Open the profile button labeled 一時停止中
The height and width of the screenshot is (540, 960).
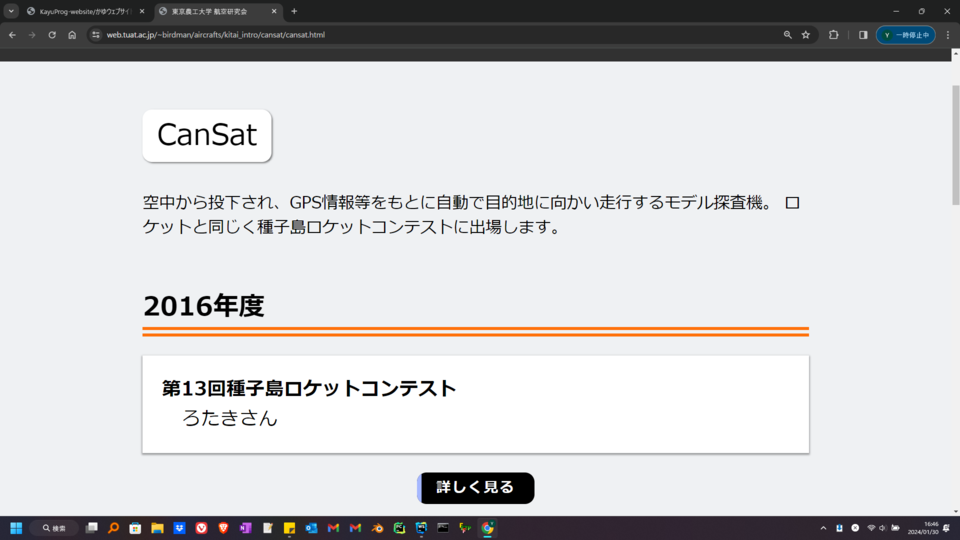point(906,35)
